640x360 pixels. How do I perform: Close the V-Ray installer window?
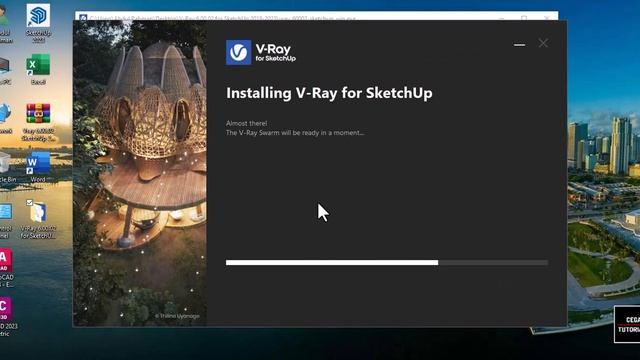pos(543,43)
